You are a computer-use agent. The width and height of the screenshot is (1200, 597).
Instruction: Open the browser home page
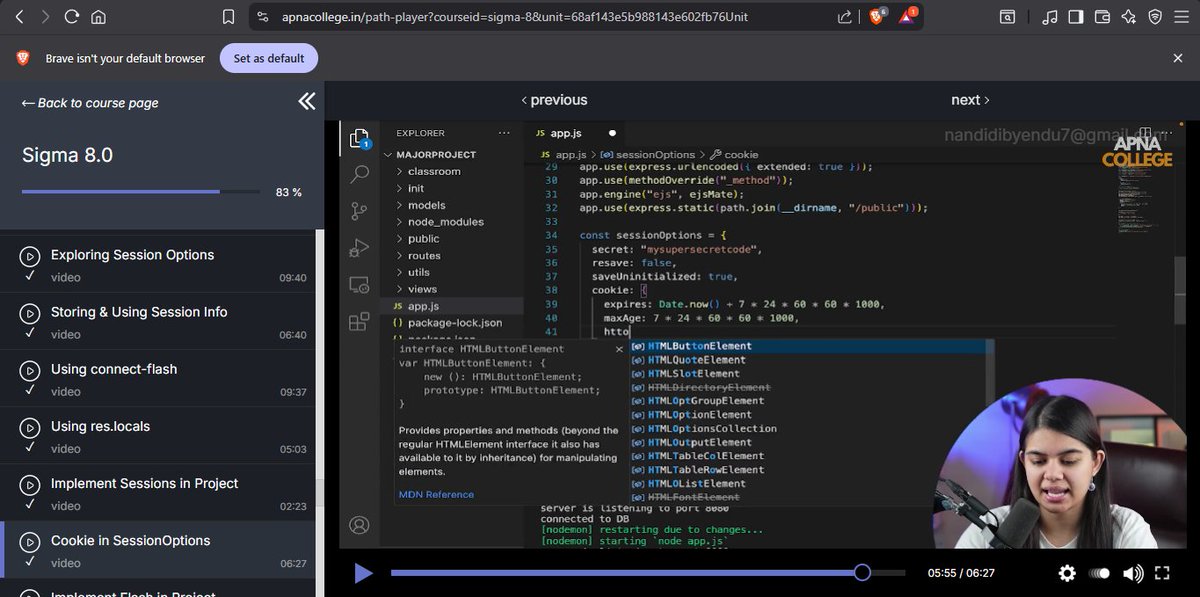98,17
